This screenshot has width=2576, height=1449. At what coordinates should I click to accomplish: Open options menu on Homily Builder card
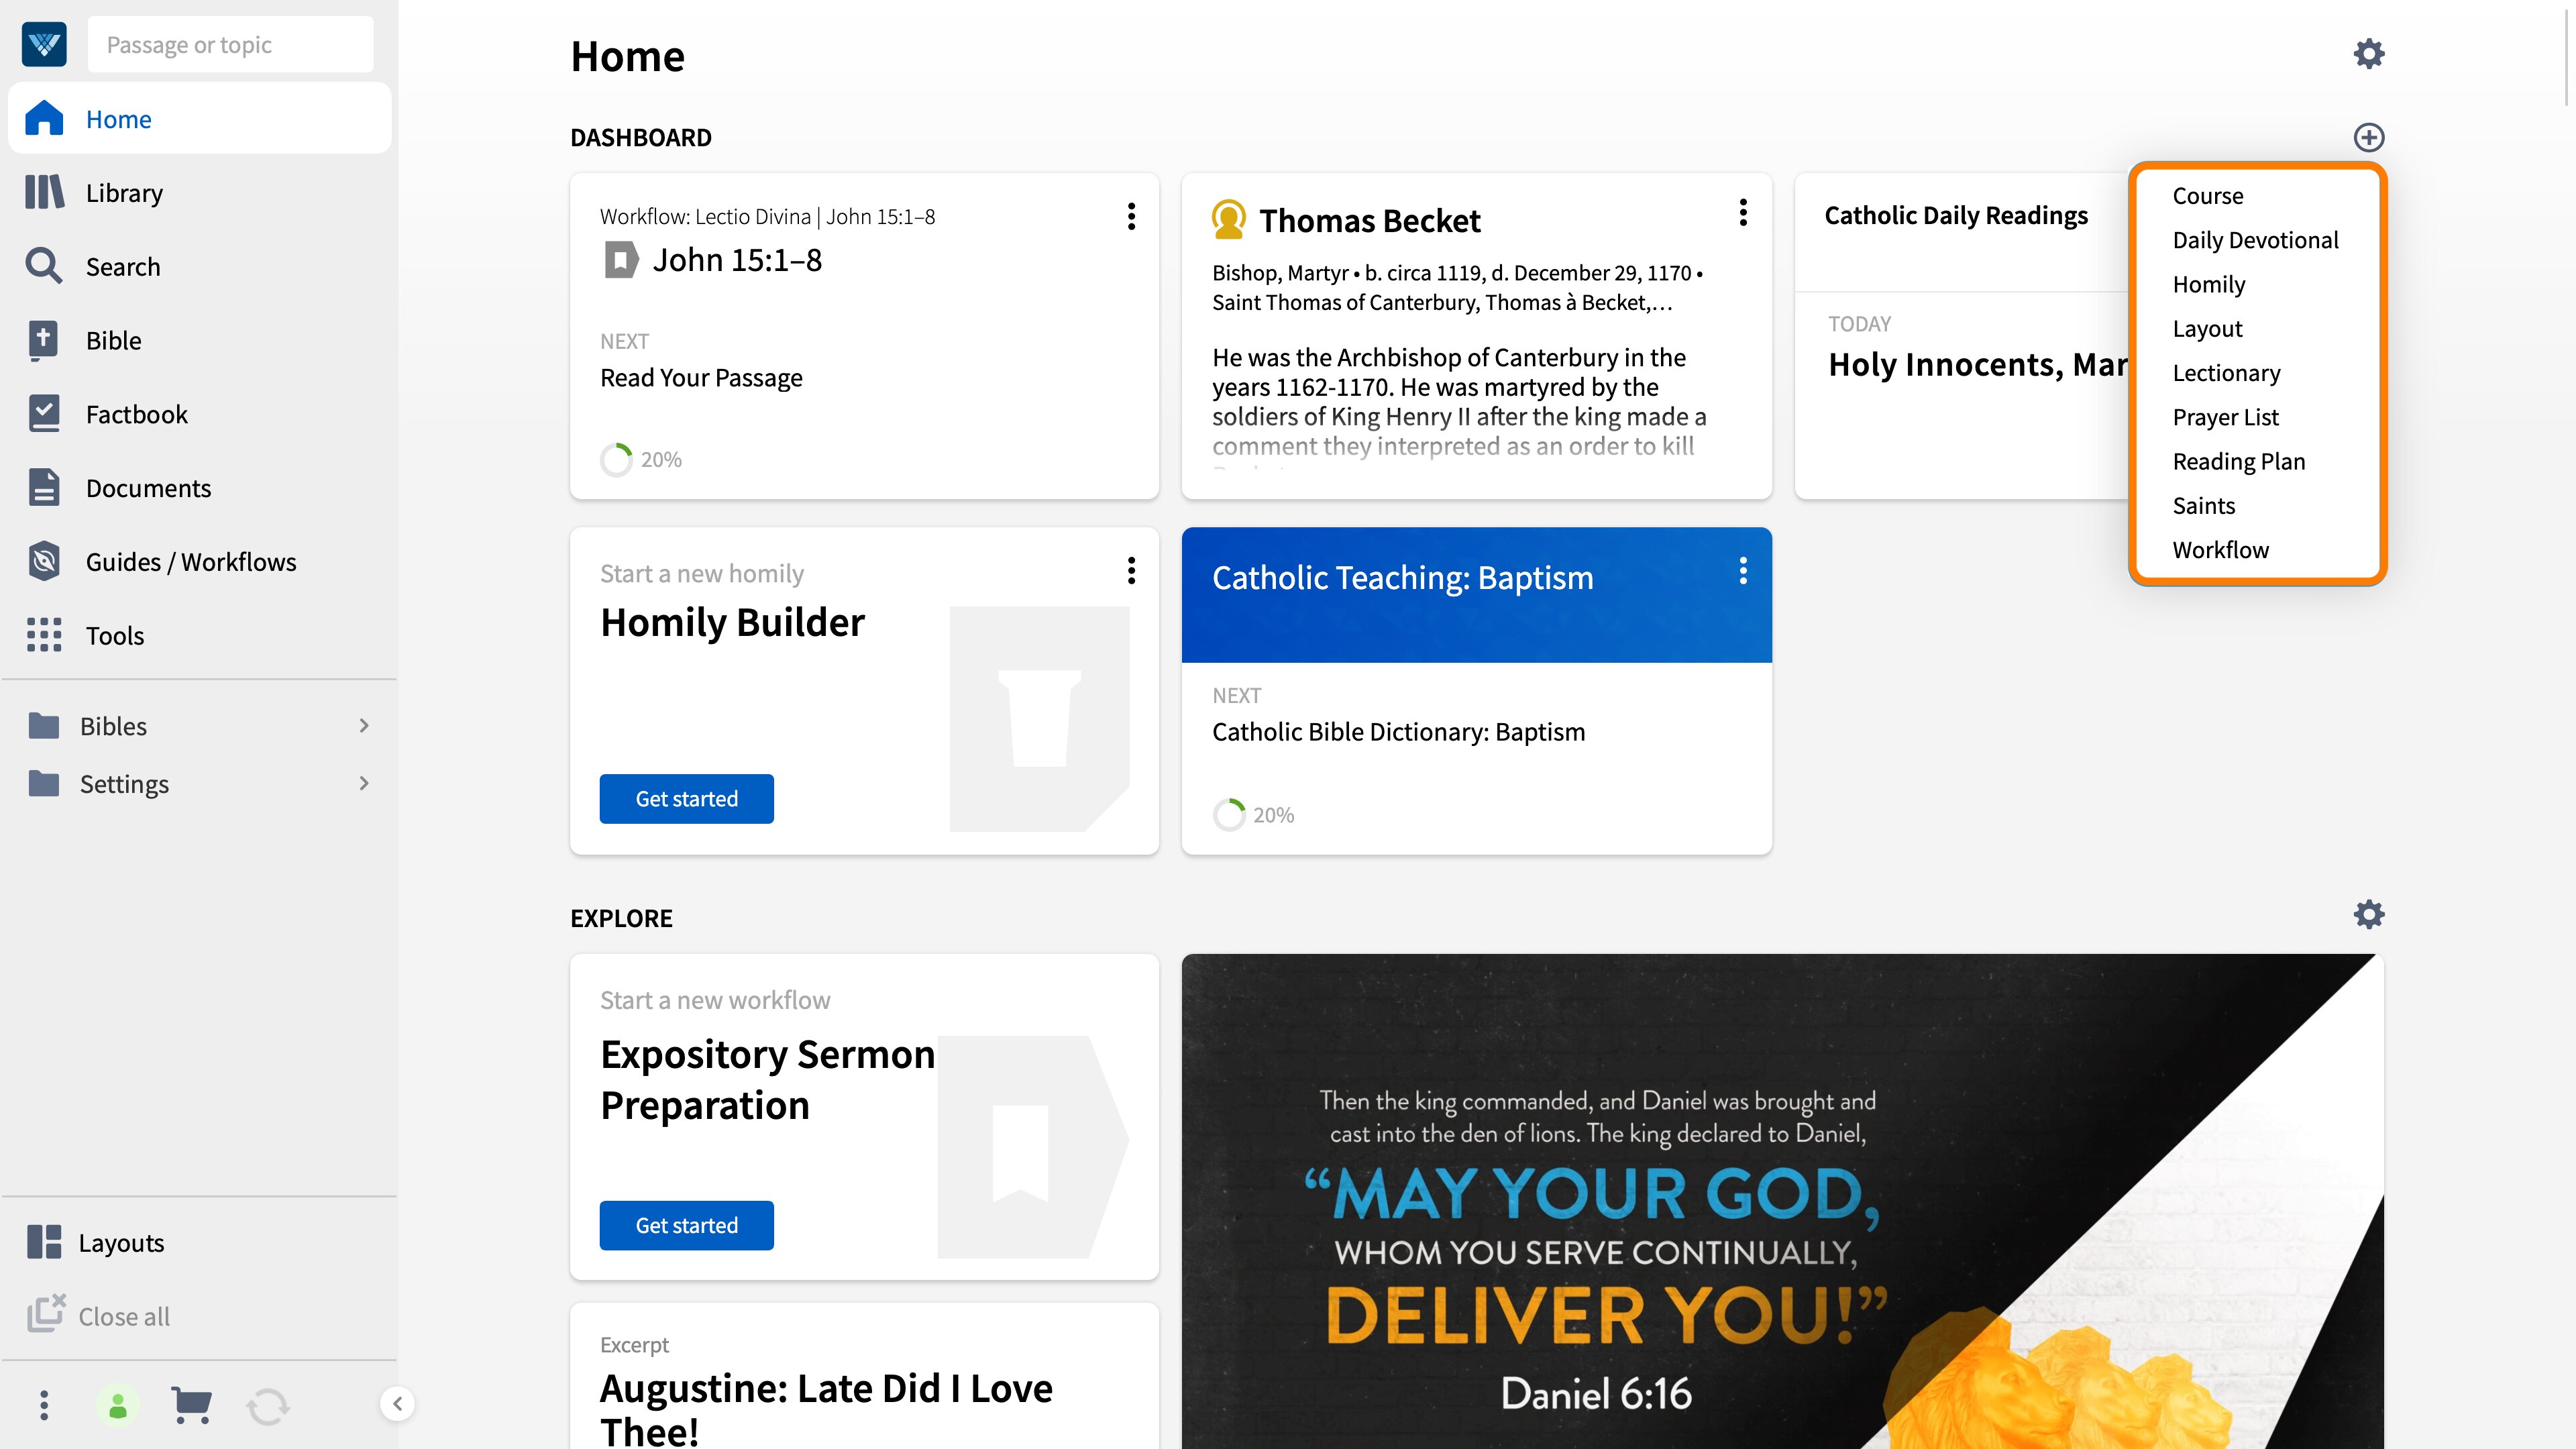1131,571
